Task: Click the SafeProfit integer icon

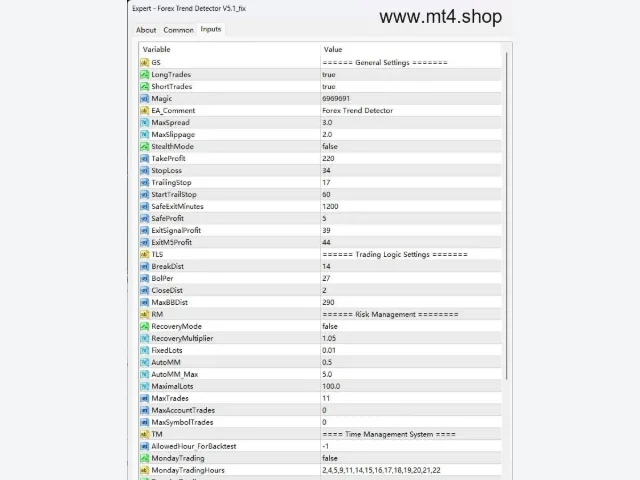Action: (144, 218)
